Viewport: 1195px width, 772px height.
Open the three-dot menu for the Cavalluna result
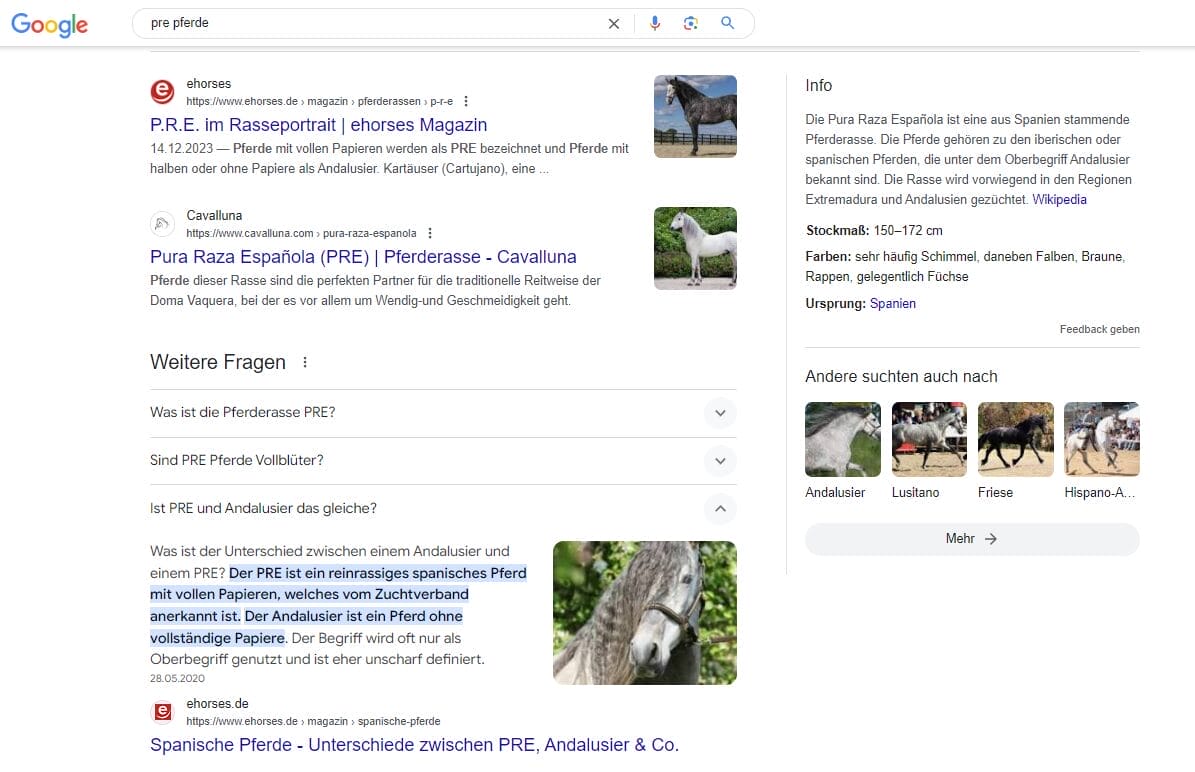[429, 232]
